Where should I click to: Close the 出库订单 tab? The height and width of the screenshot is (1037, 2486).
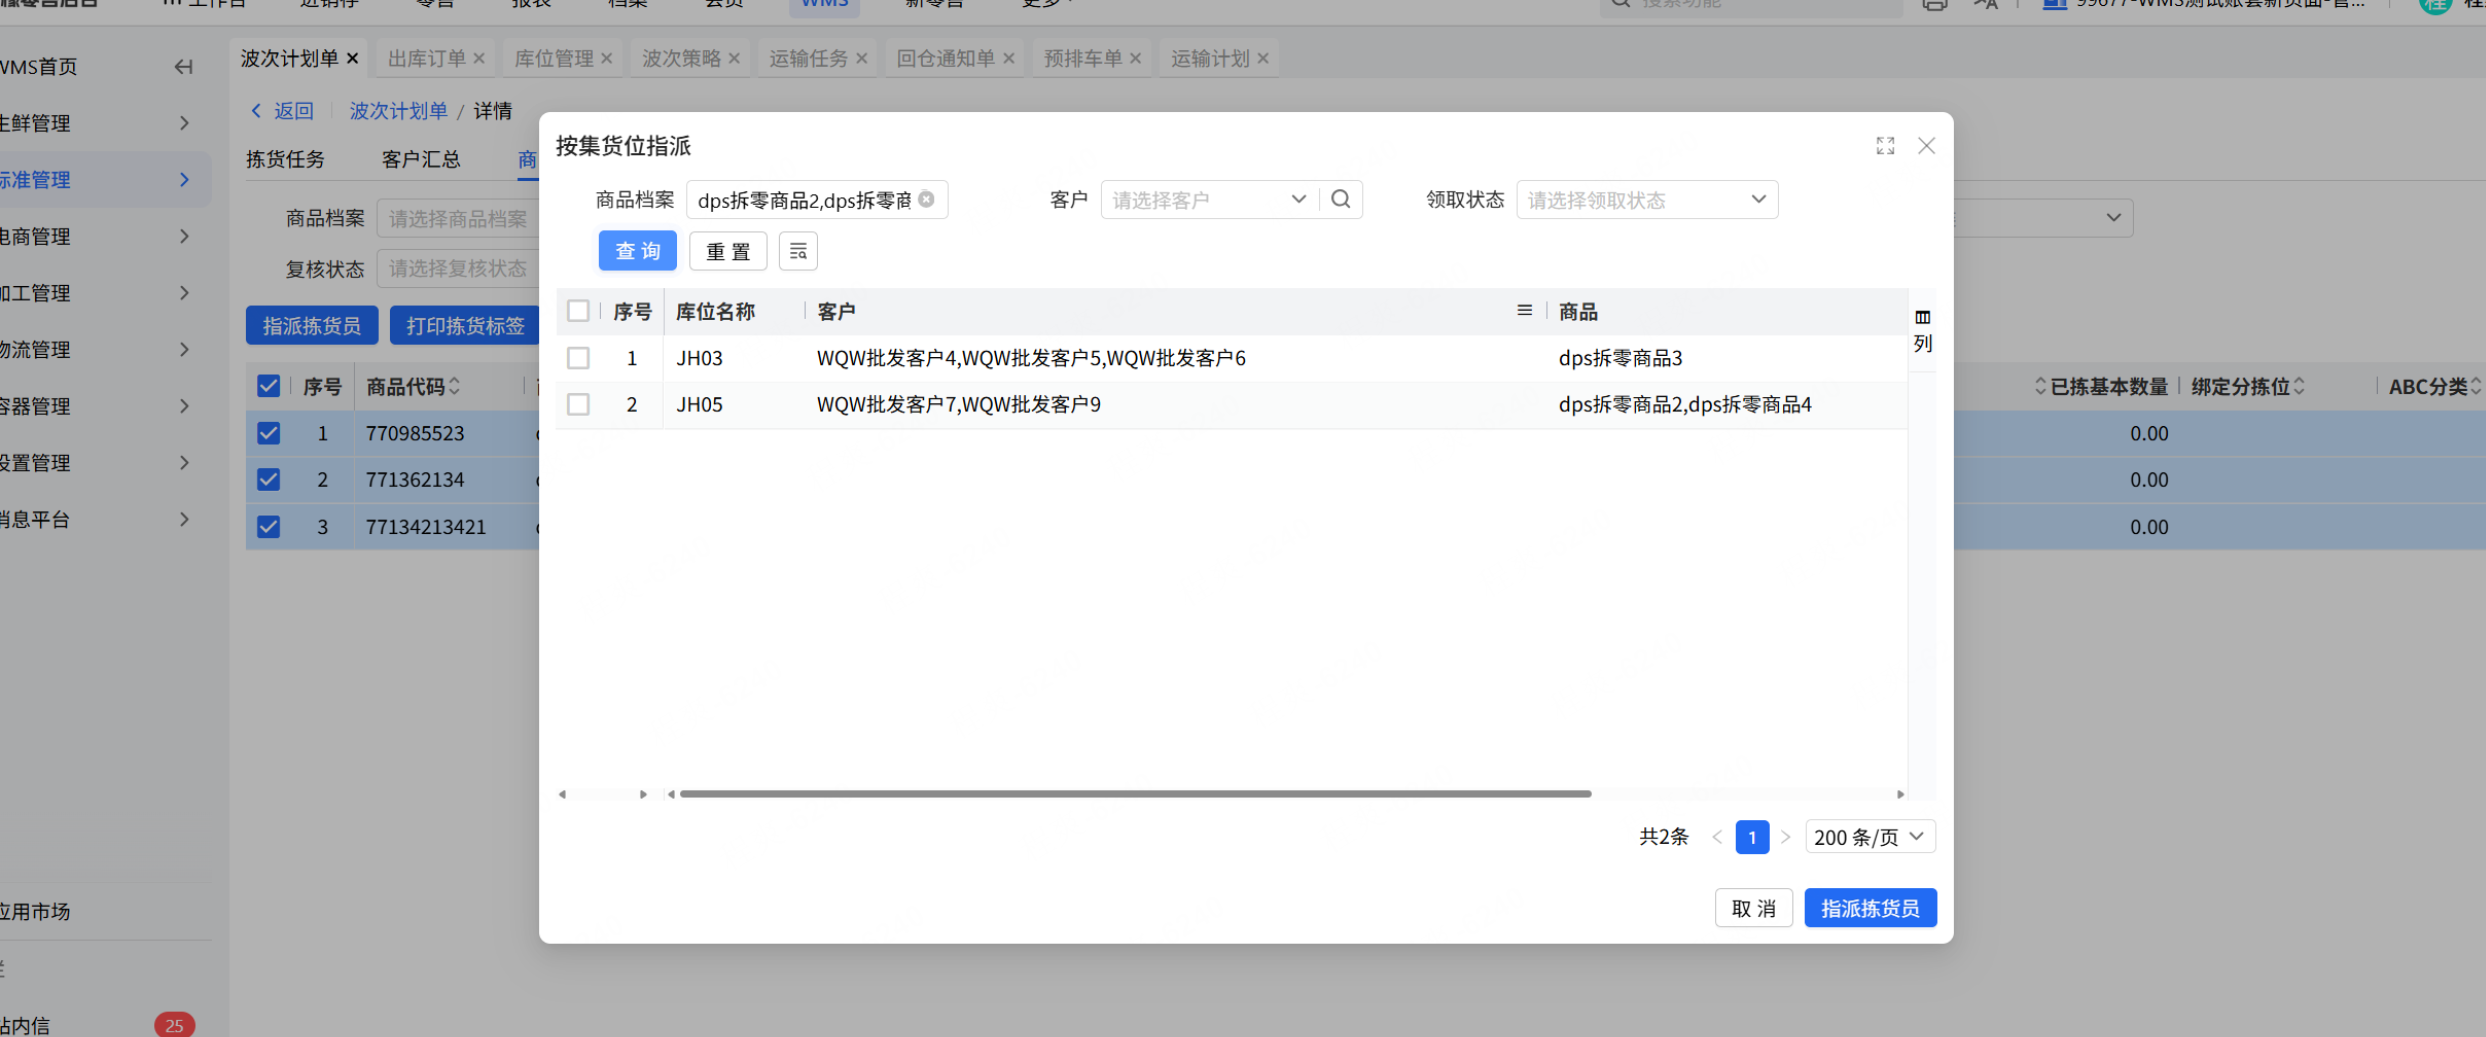[479, 59]
